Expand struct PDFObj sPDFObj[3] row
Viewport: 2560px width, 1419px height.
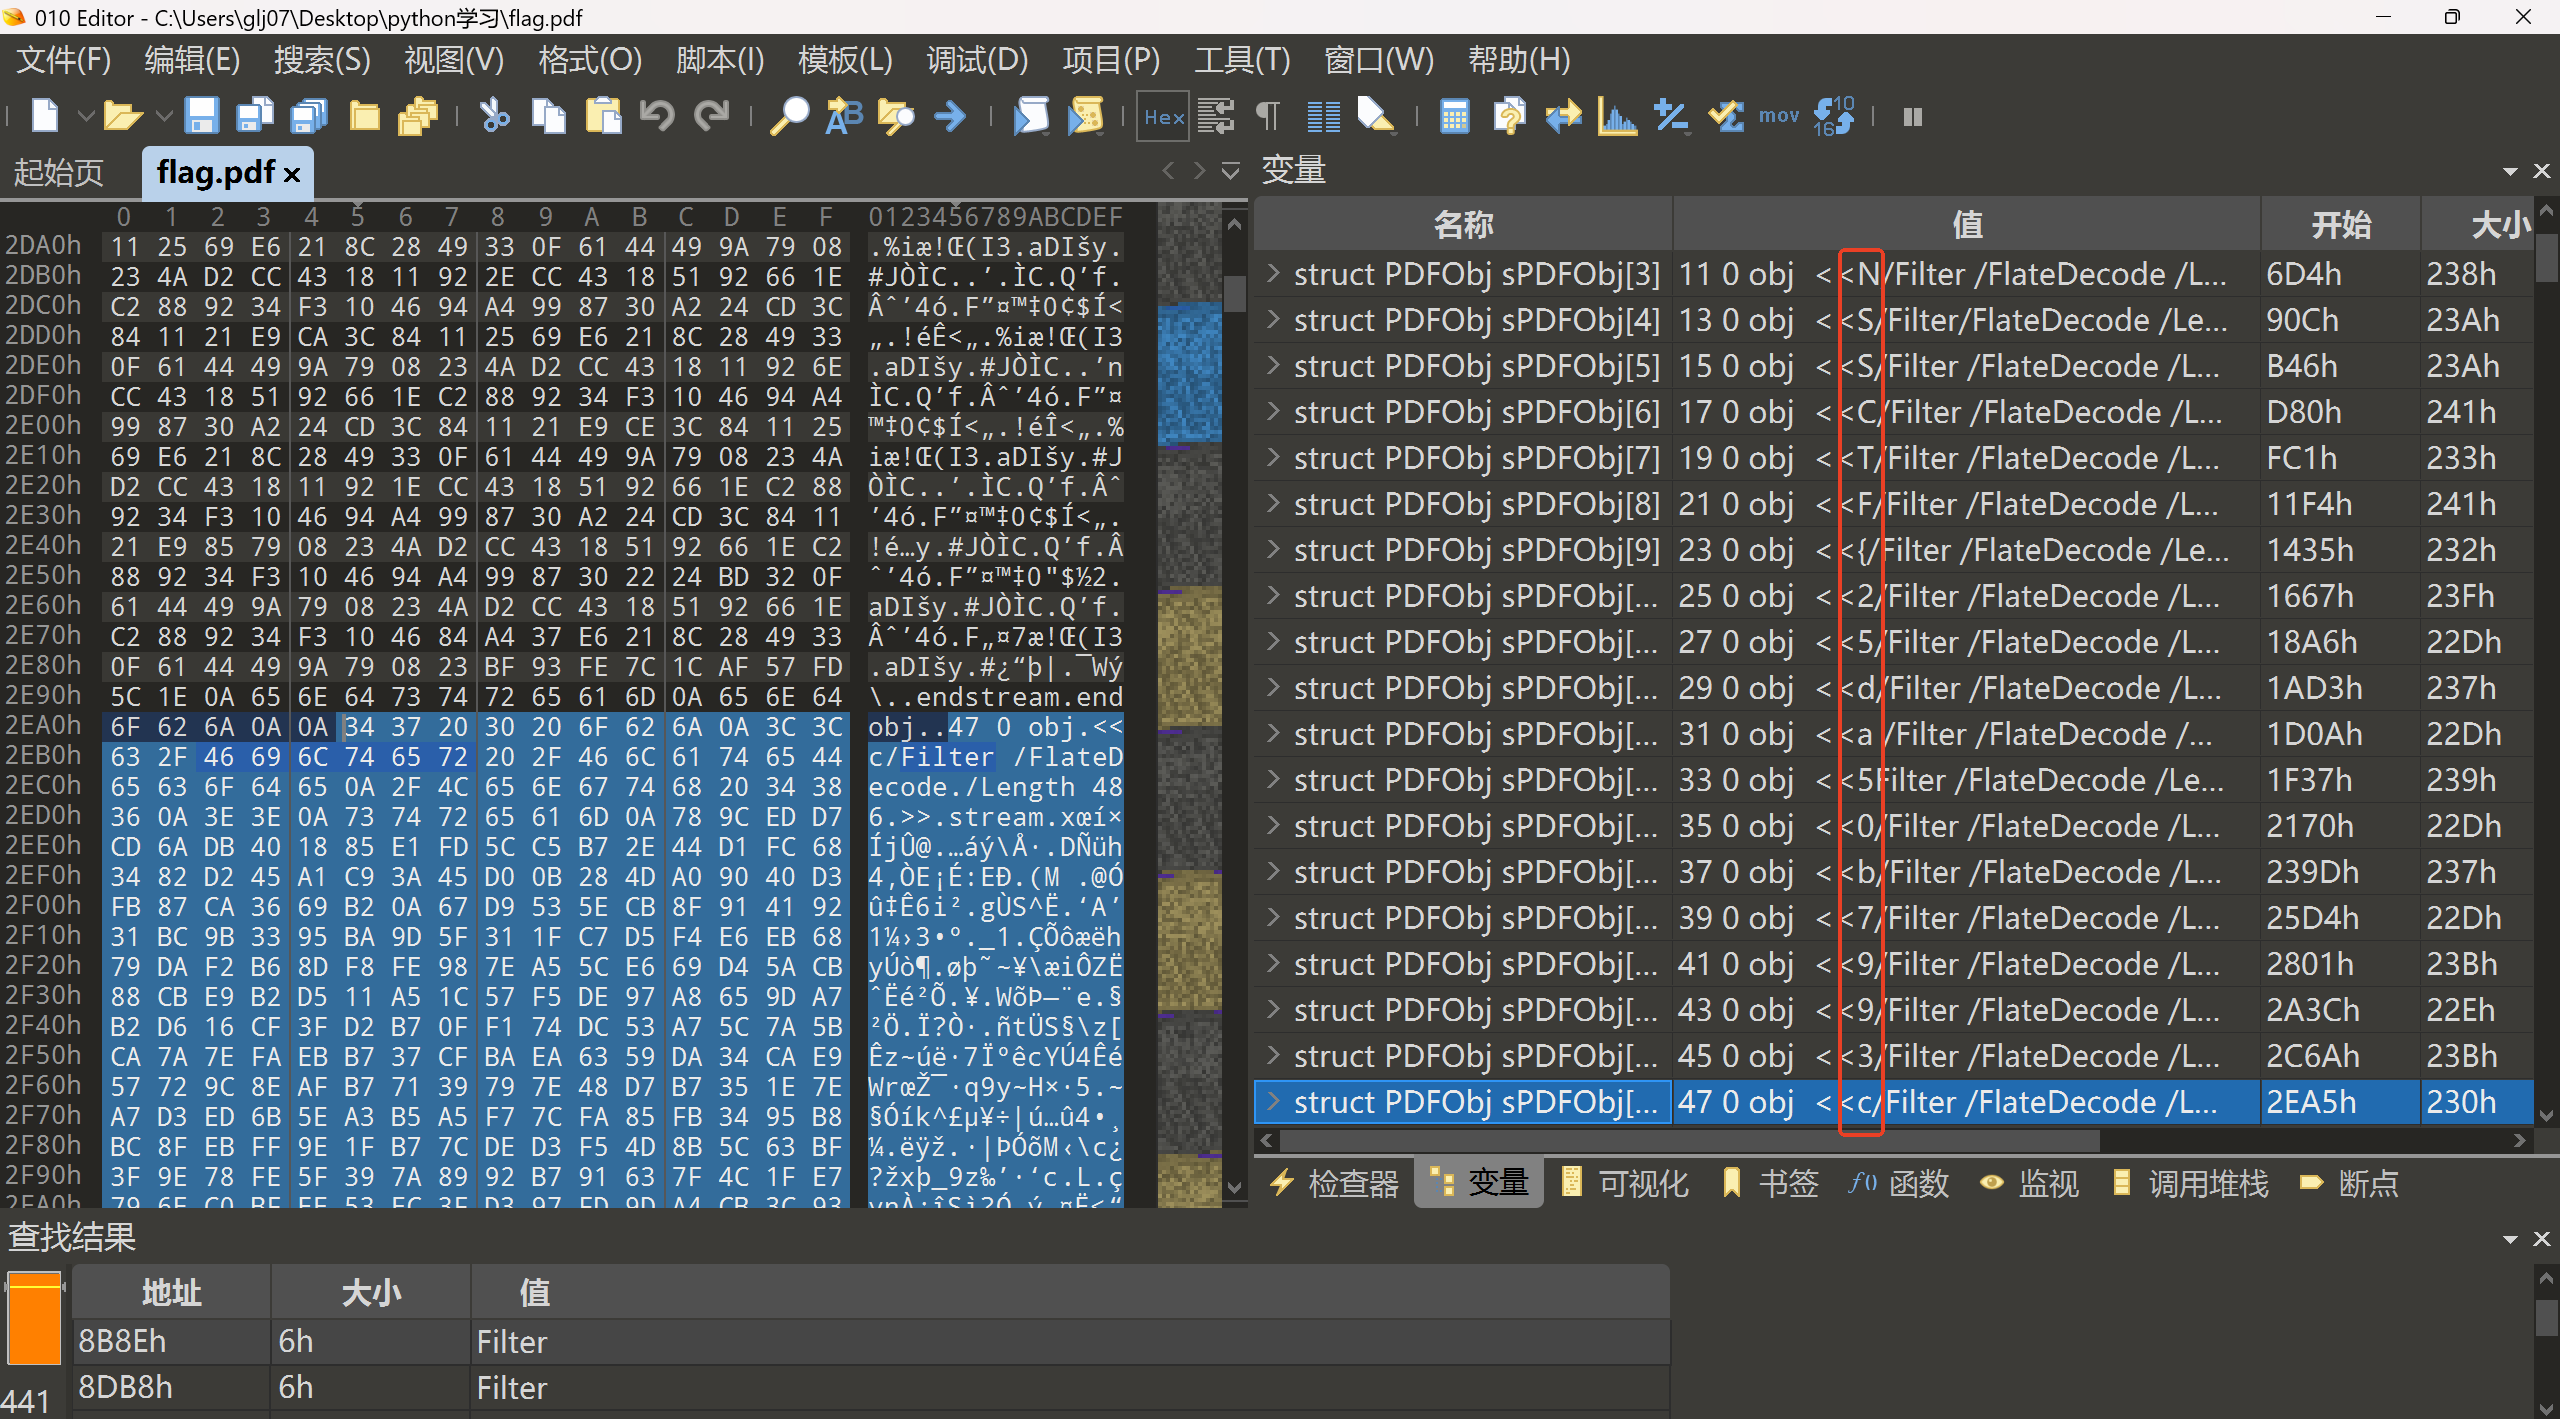tap(1273, 273)
